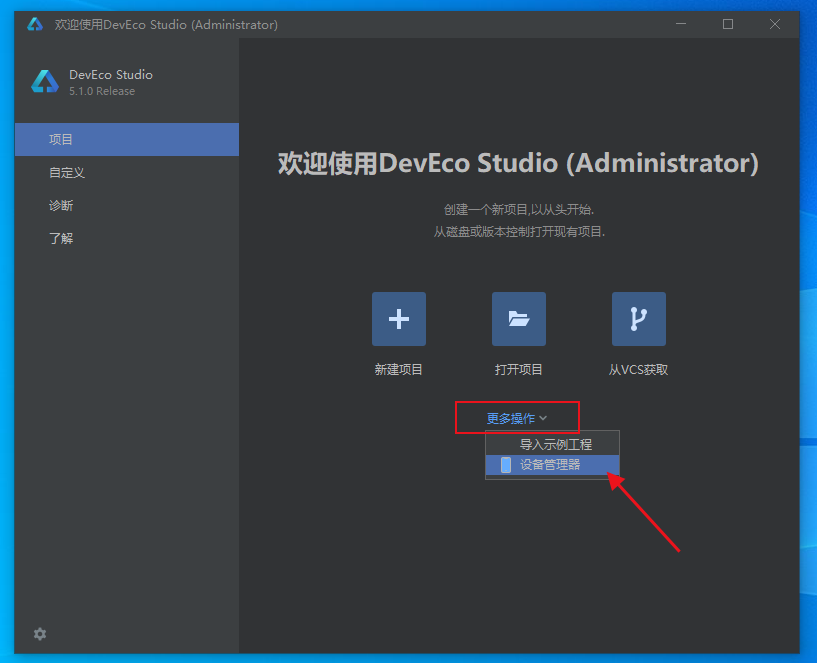Click the DevEco Studio logo in sidebar
The height and width of the screenshot is (663, 817).
click(x=45, y=82)
